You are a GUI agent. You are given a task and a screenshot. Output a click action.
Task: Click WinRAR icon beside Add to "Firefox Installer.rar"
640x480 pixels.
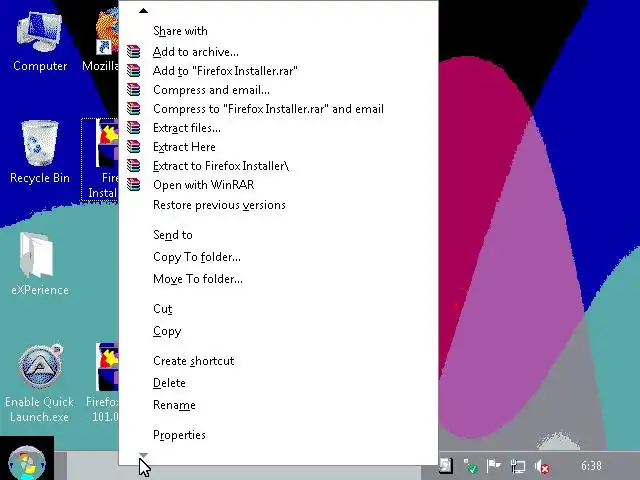click(133, 71)
